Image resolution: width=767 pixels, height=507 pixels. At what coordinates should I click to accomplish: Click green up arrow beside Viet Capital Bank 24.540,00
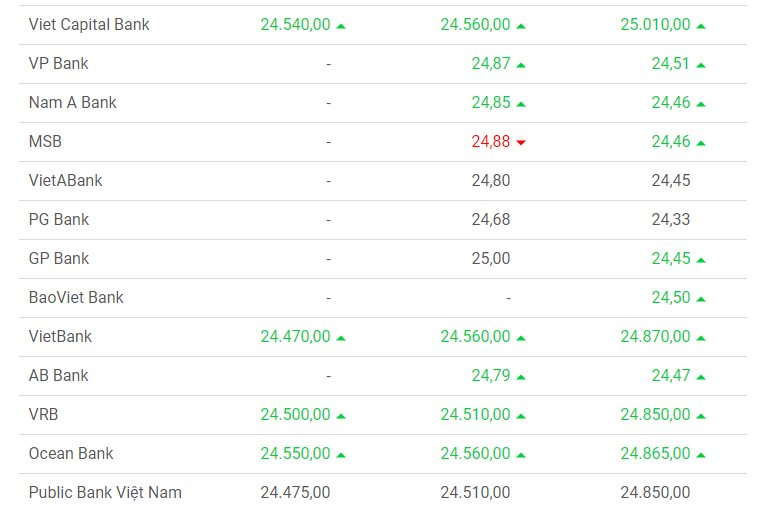(x=341, y=25)
